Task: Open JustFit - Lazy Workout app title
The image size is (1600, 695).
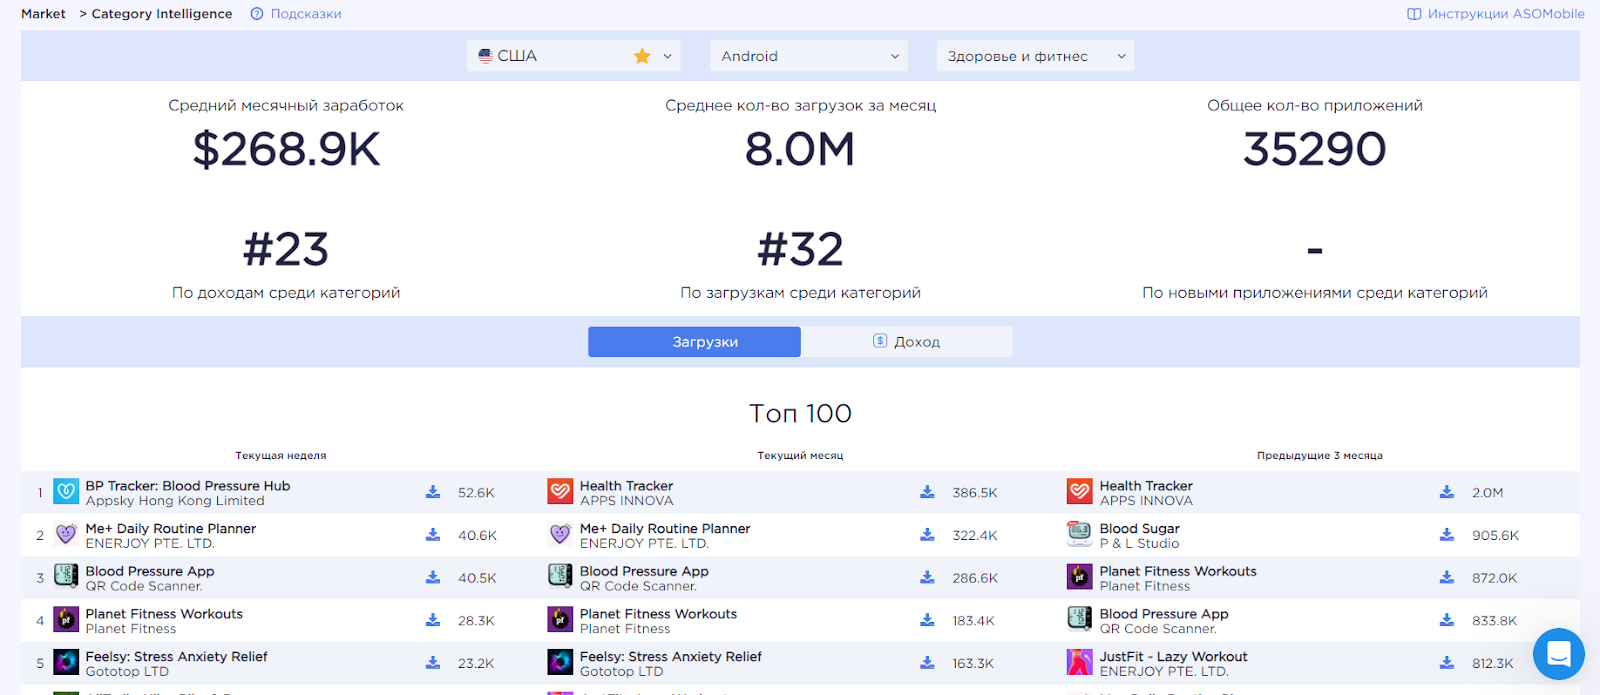Action: tap(1174, 657)
